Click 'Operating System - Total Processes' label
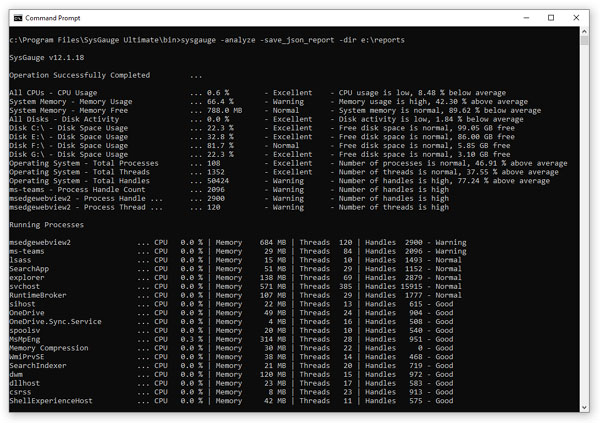 point(84,163)
